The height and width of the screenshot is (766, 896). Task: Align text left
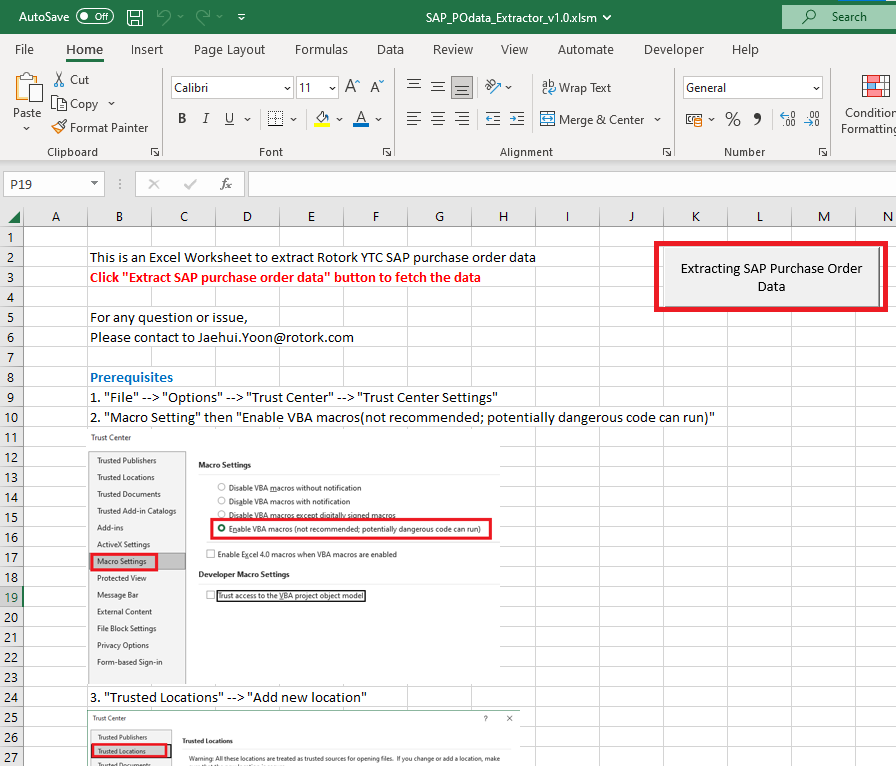click(414, 119)
